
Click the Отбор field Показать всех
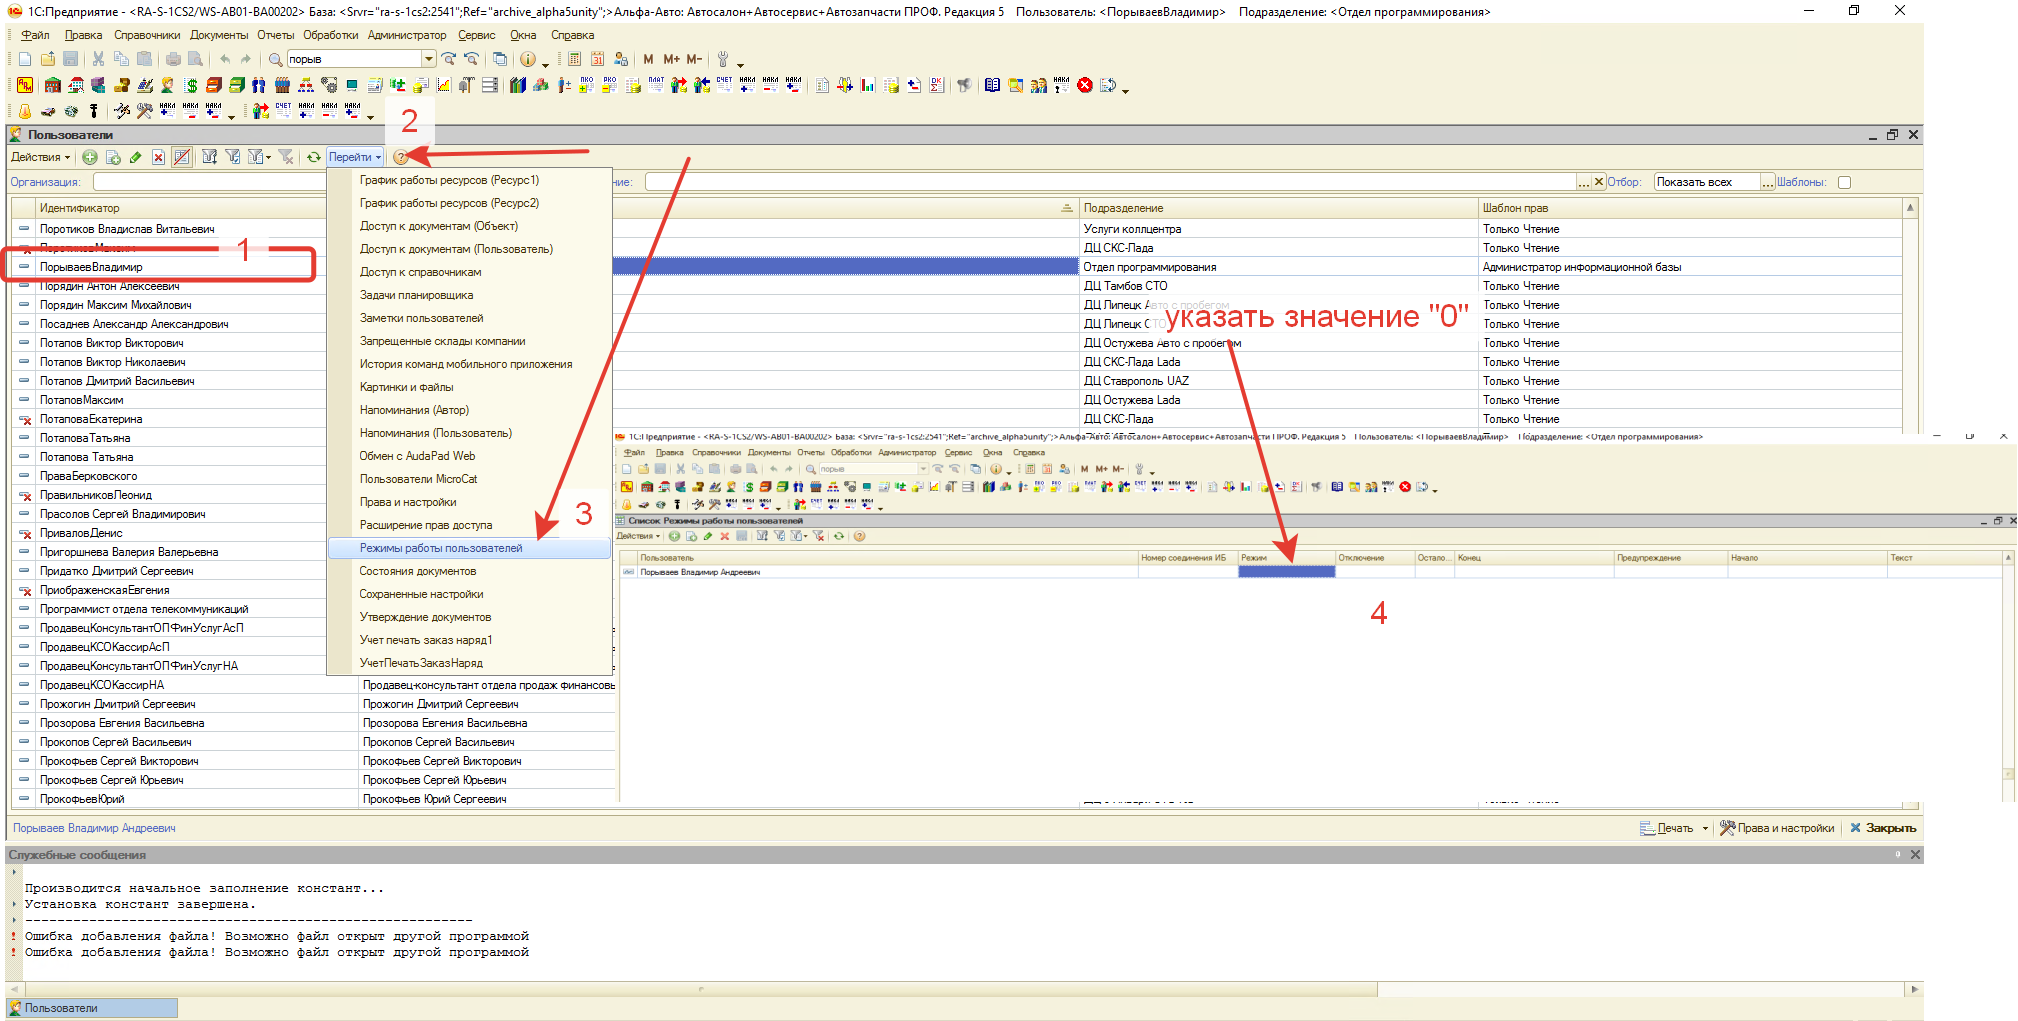click(1707, 182)
